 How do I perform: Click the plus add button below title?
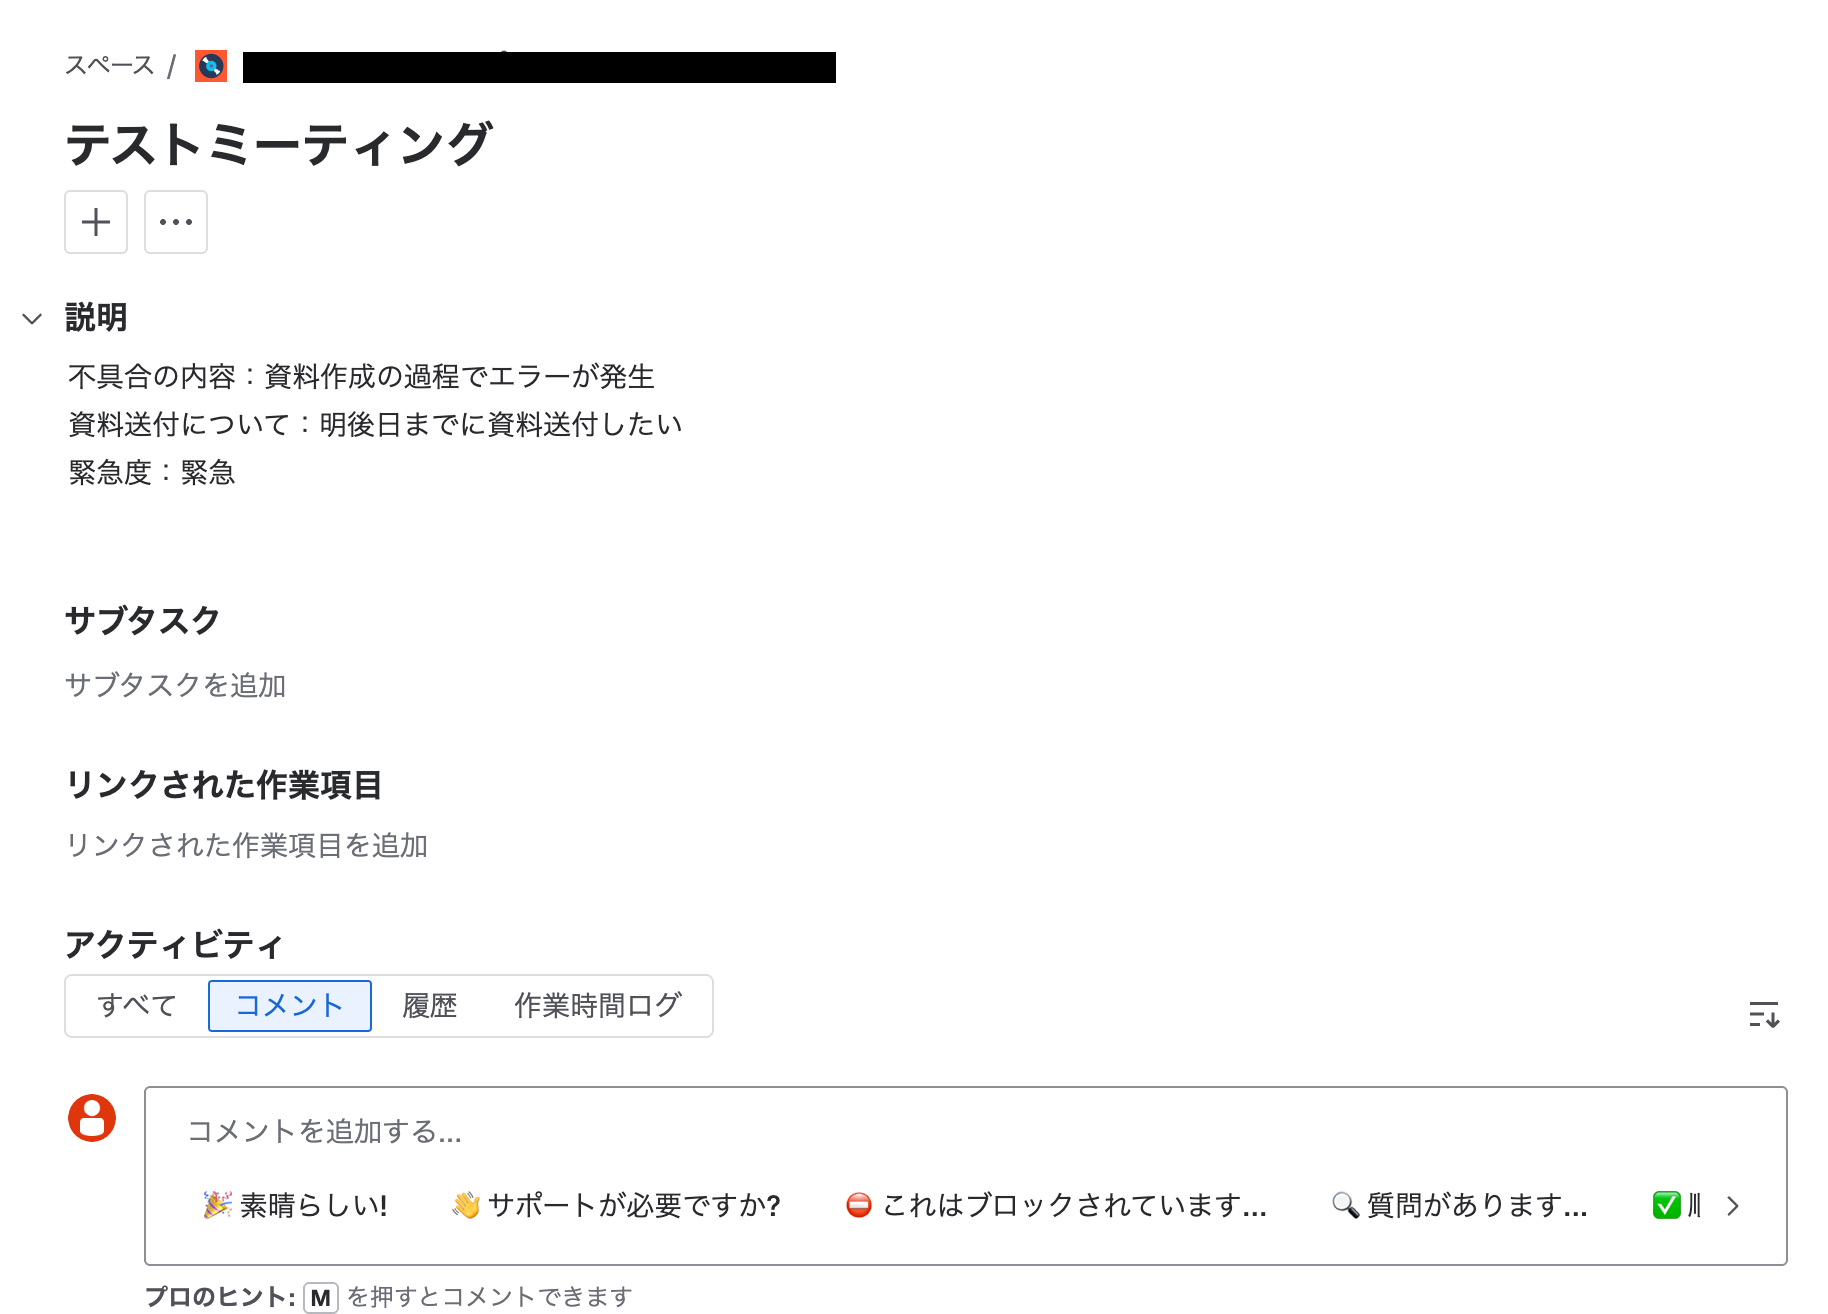click(96, 222)
